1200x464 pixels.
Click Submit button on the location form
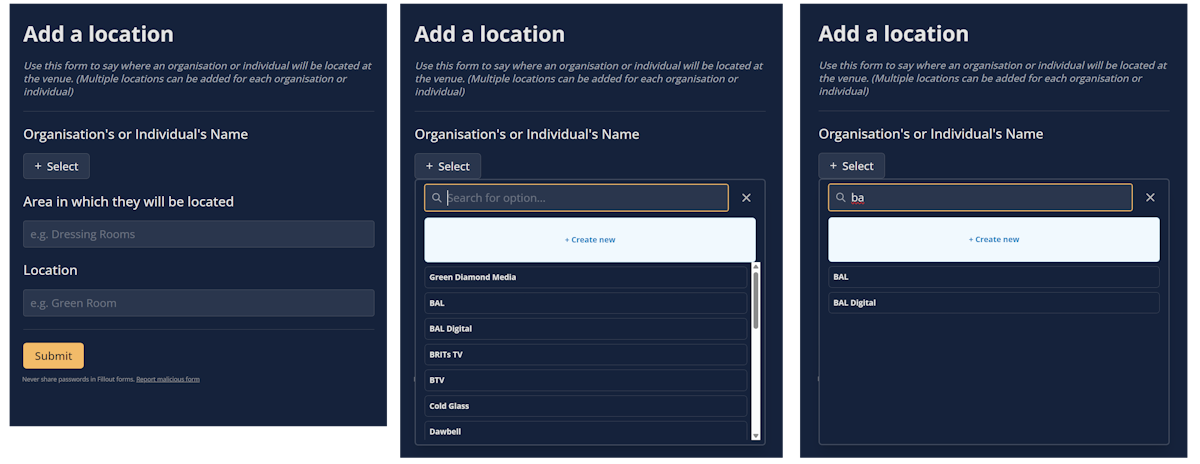pyautogui.click(x=53, y=356)
